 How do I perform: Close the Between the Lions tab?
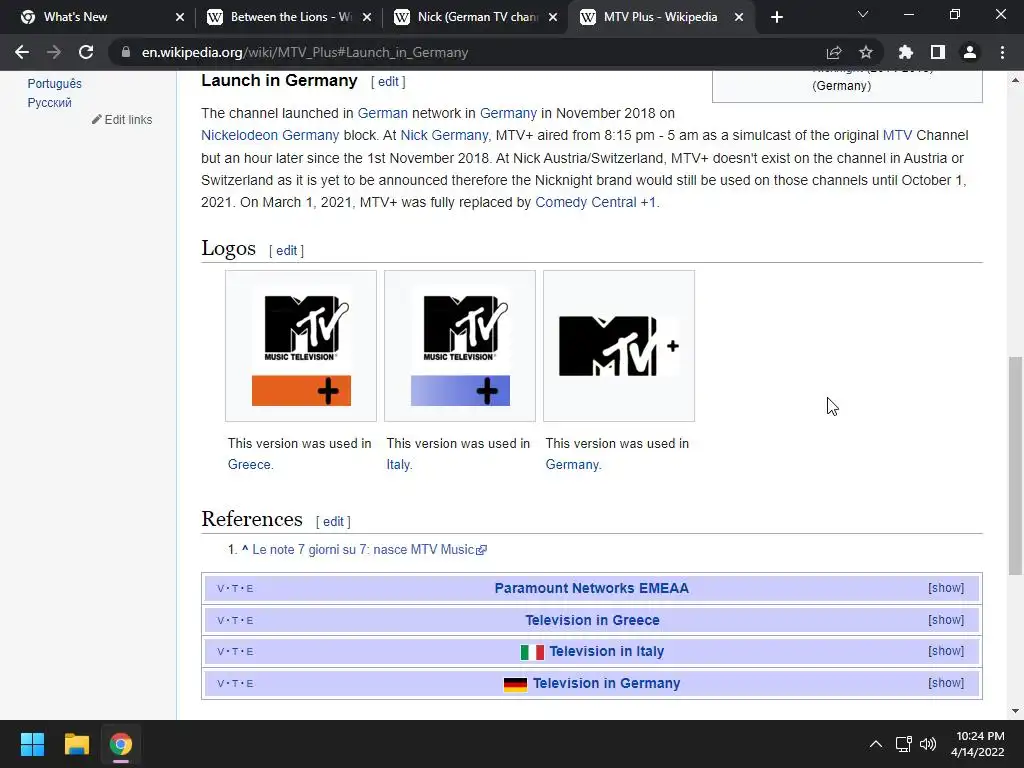tap(367, 17)
